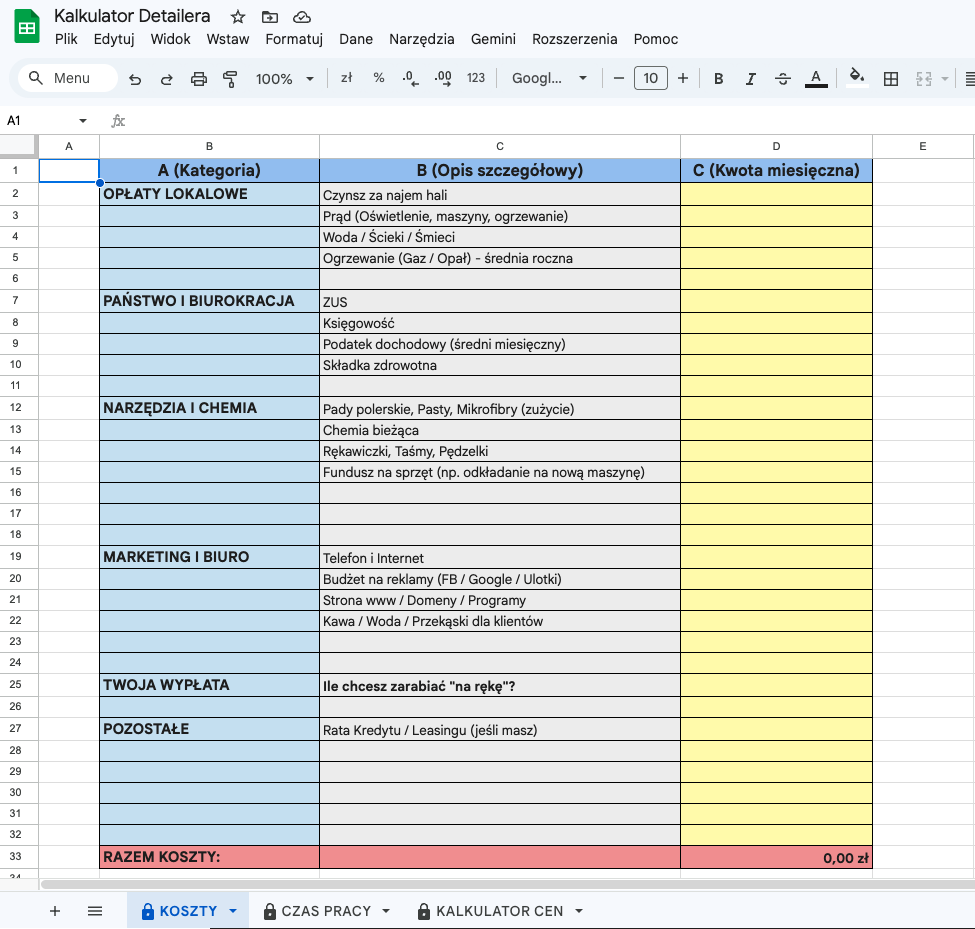Select the paint format roller tool

point(231,78)
